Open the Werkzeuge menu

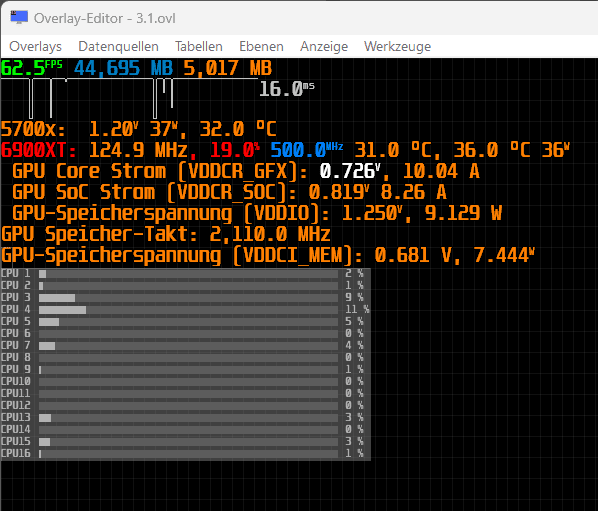click(397, 47)
